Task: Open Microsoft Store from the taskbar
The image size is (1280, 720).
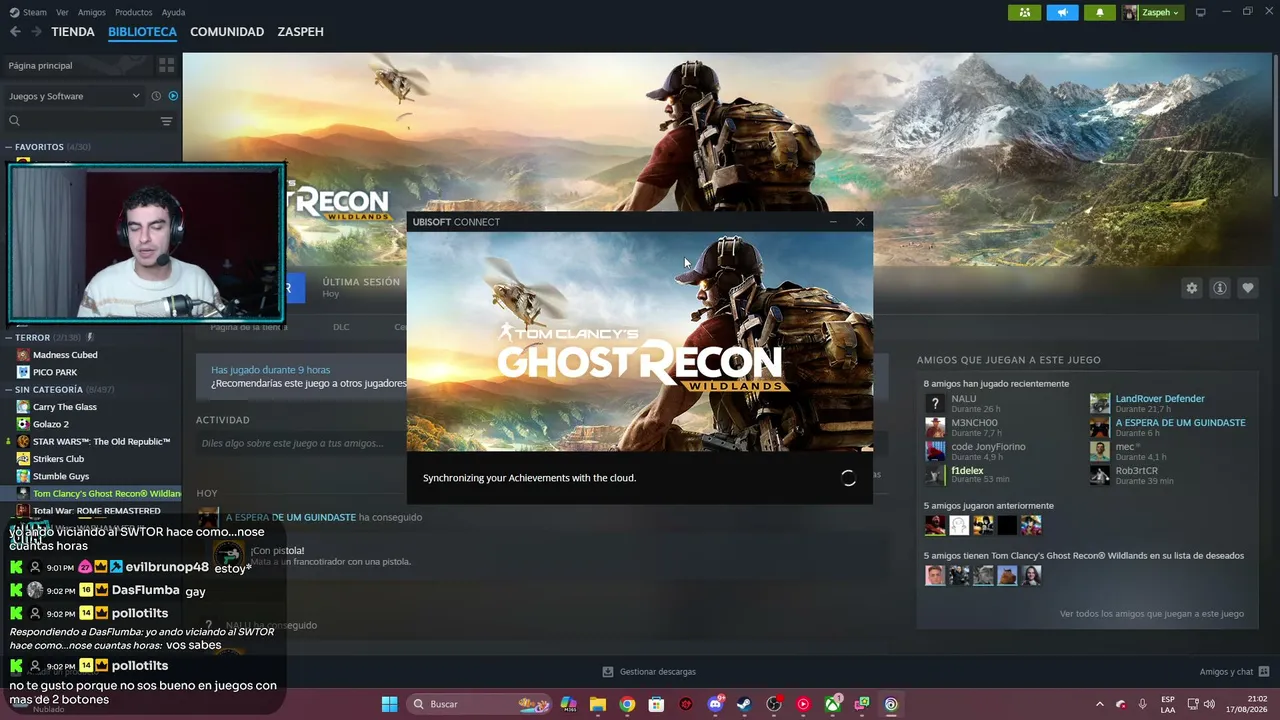Action: pyautogui.click(x=656, y=704)
